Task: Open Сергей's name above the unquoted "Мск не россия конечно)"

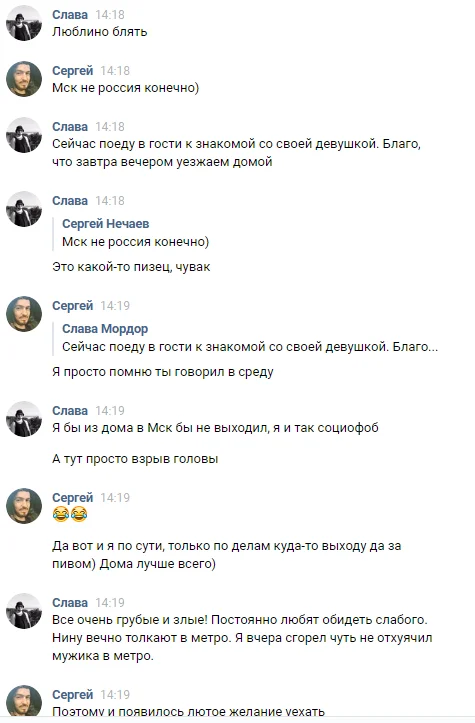Action: [x=72, y=71]
